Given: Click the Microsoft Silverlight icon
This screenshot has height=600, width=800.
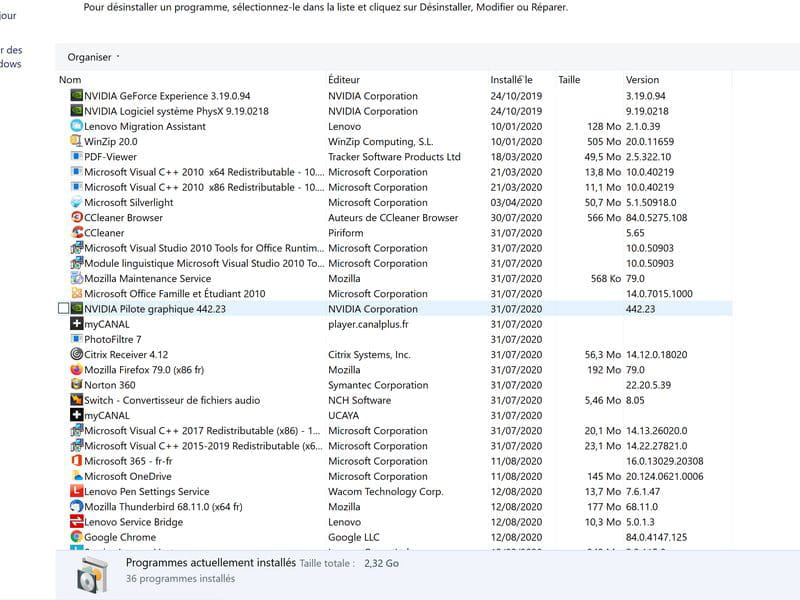Looking at the screenshot, I should click(x=77, y=202).
